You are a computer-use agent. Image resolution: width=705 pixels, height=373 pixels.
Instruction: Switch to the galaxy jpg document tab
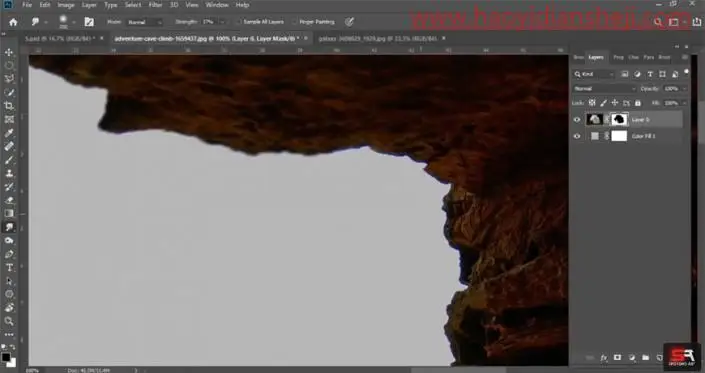pyautogui.click(x=378, y=39)
